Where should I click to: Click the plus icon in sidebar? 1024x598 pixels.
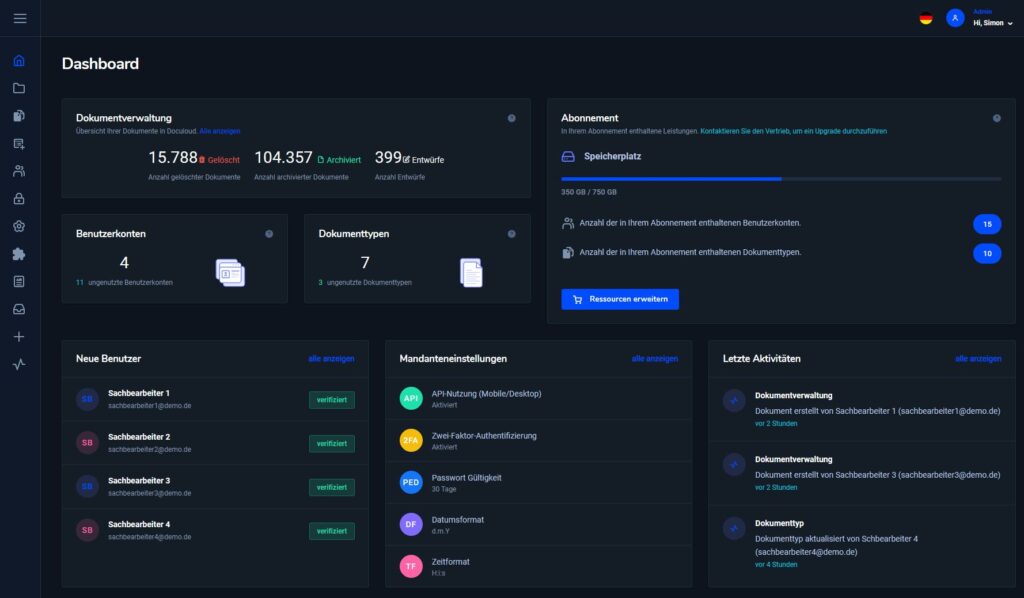(x=19, y=337)
